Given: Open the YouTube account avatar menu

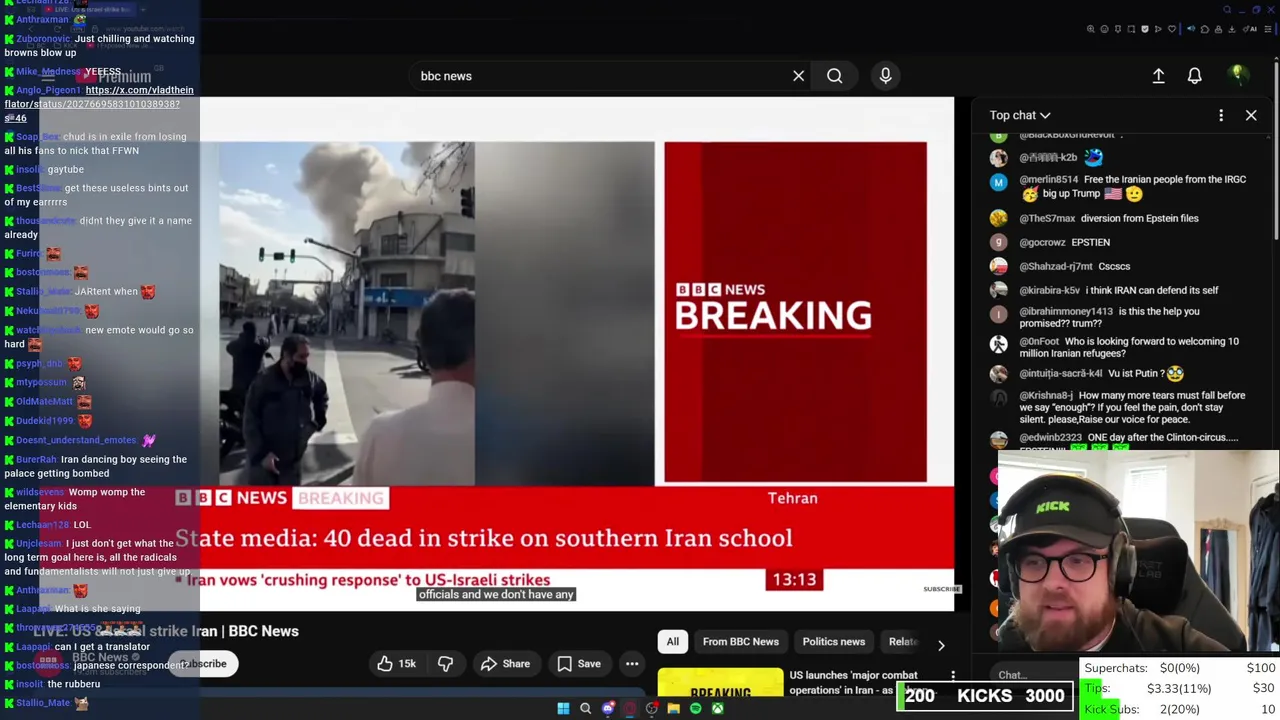Looking at the screenshot, I should point(1237,74).
